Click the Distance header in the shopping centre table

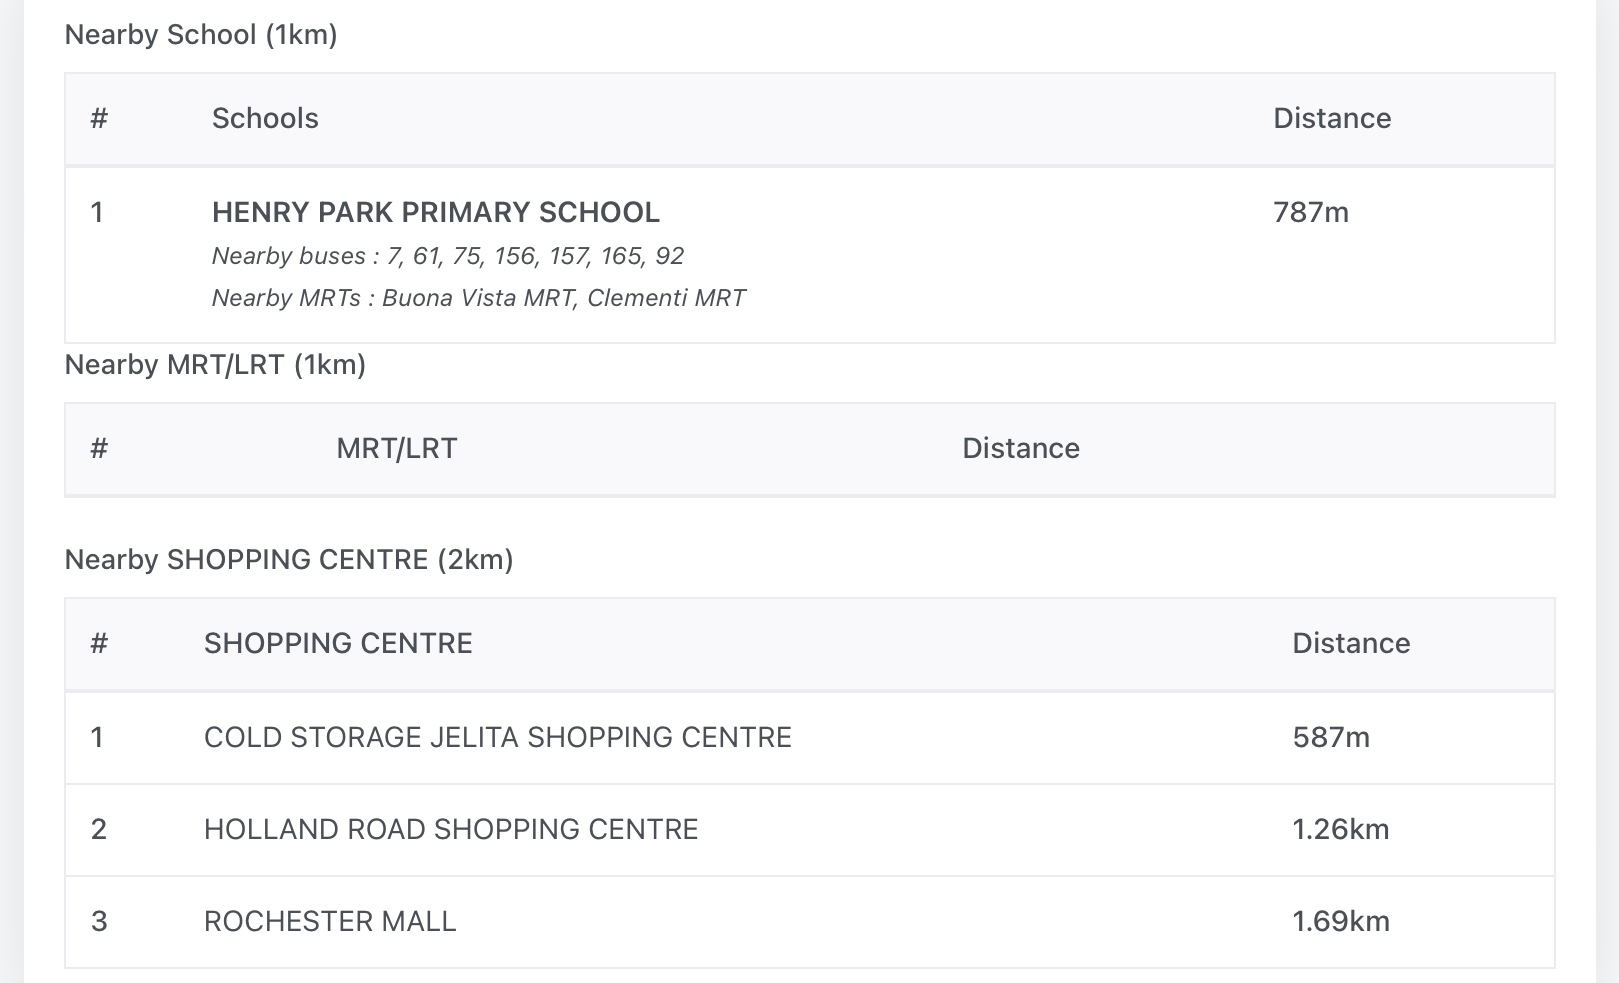point(1350,644)
